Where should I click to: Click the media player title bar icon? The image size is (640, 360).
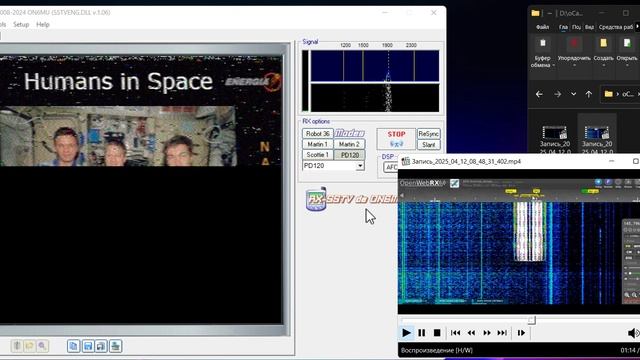click(405, 161)
